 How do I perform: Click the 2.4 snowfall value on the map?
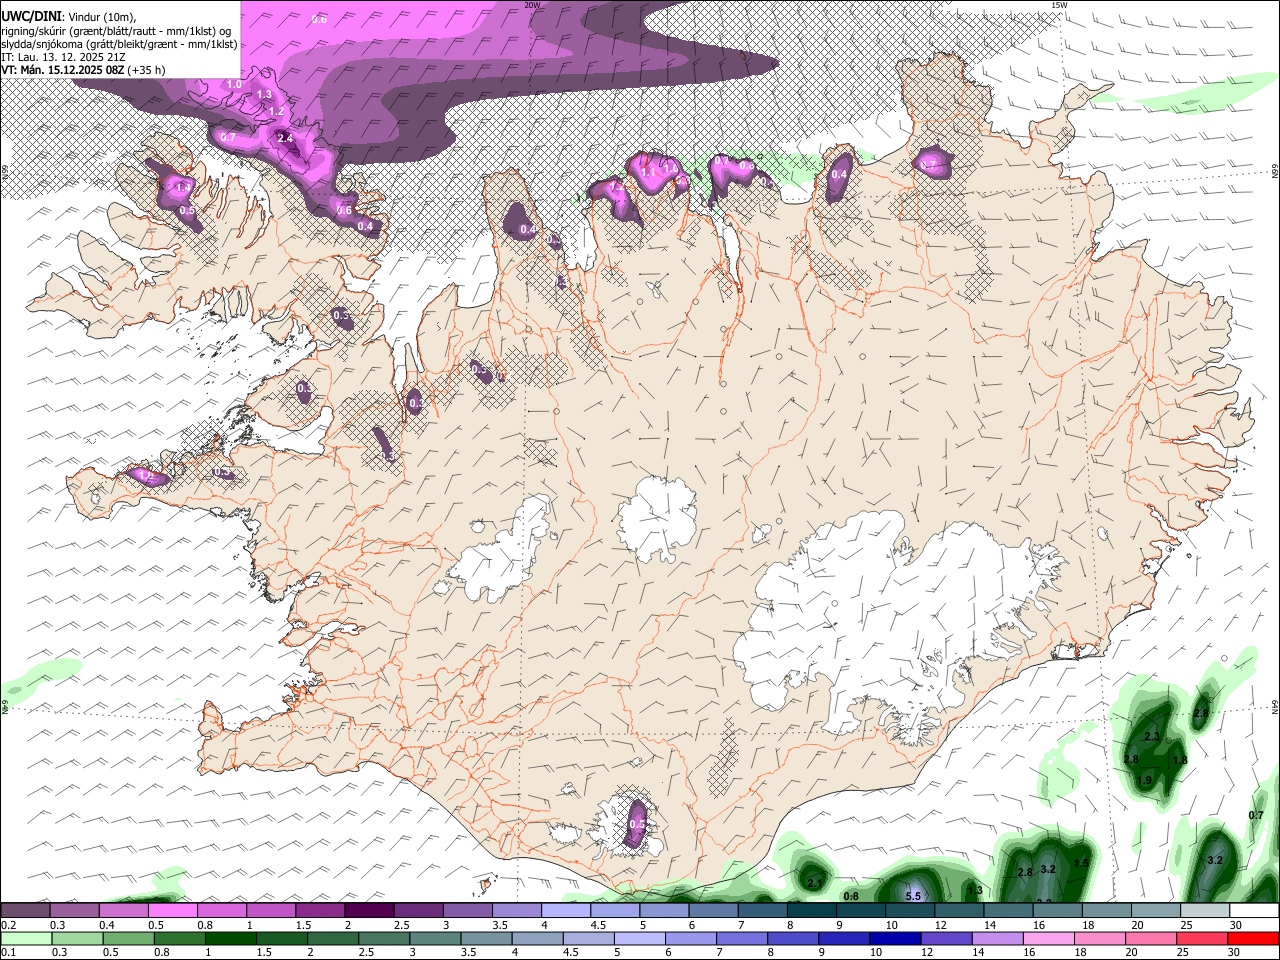[285, 138]
